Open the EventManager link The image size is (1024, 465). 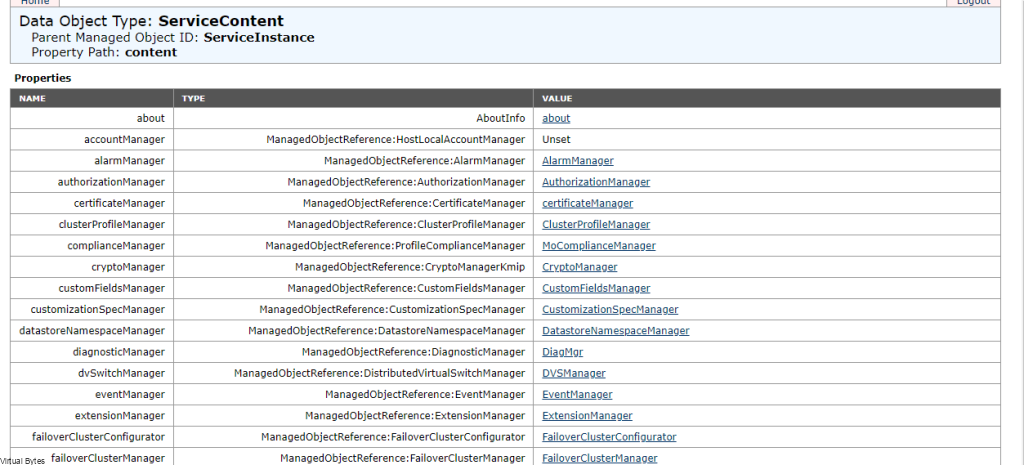[577, 394]
